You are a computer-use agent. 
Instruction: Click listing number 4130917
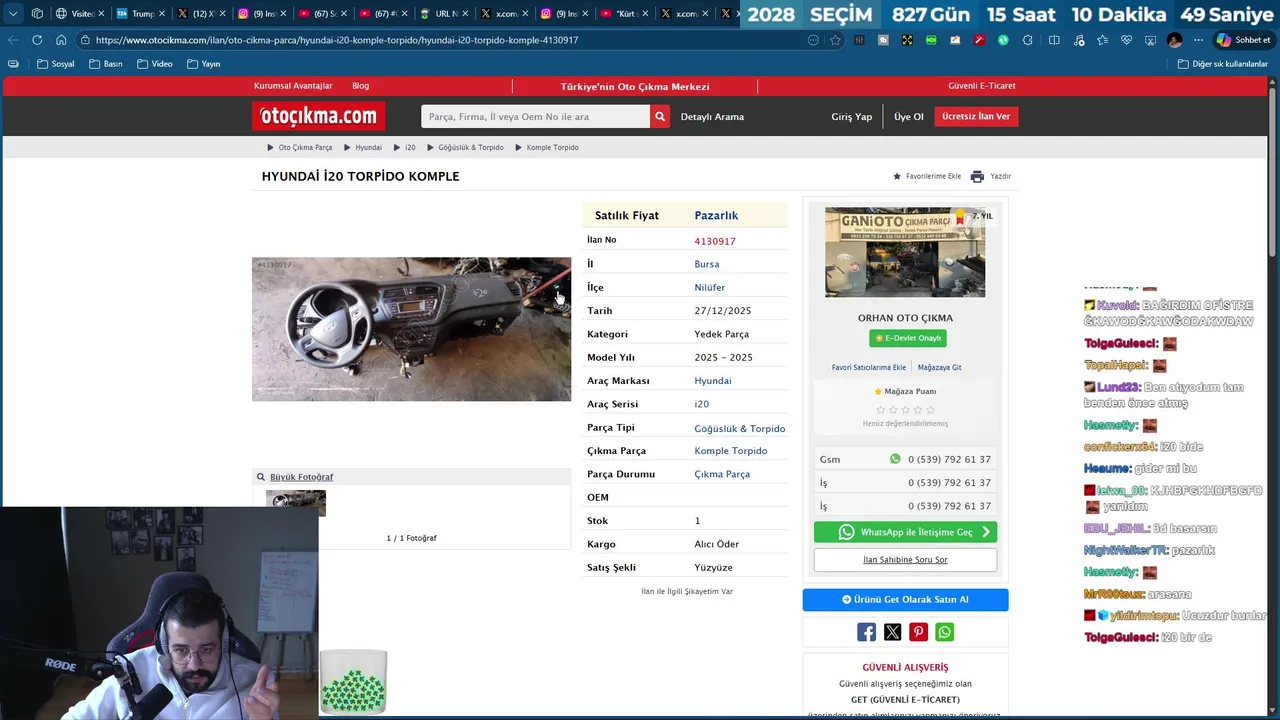[x=715, y=241]
